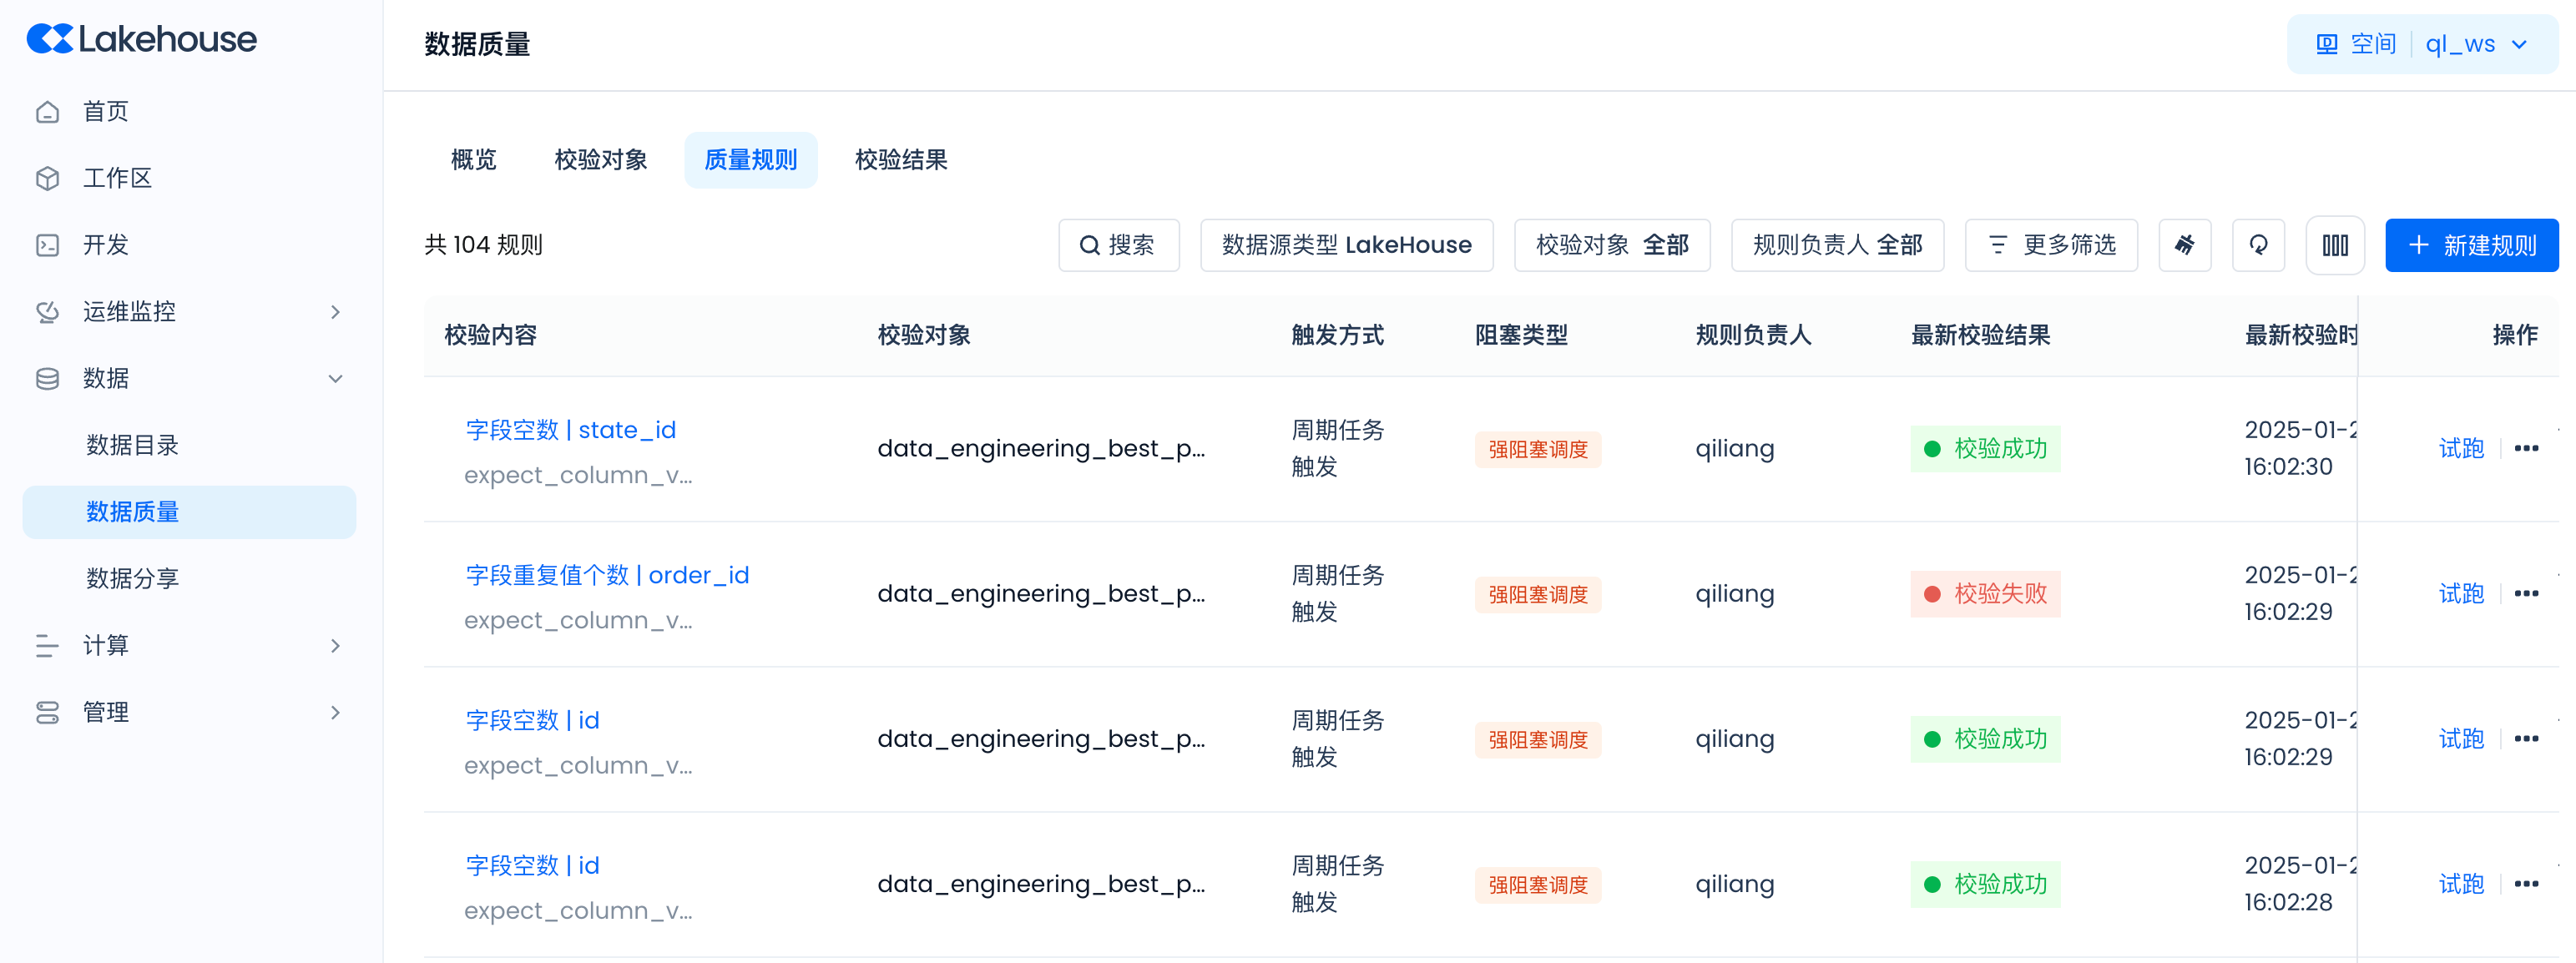2576x963 pixels.
Task: Collapse the 数据 sidebar section
Action: (x=335, y=378)
